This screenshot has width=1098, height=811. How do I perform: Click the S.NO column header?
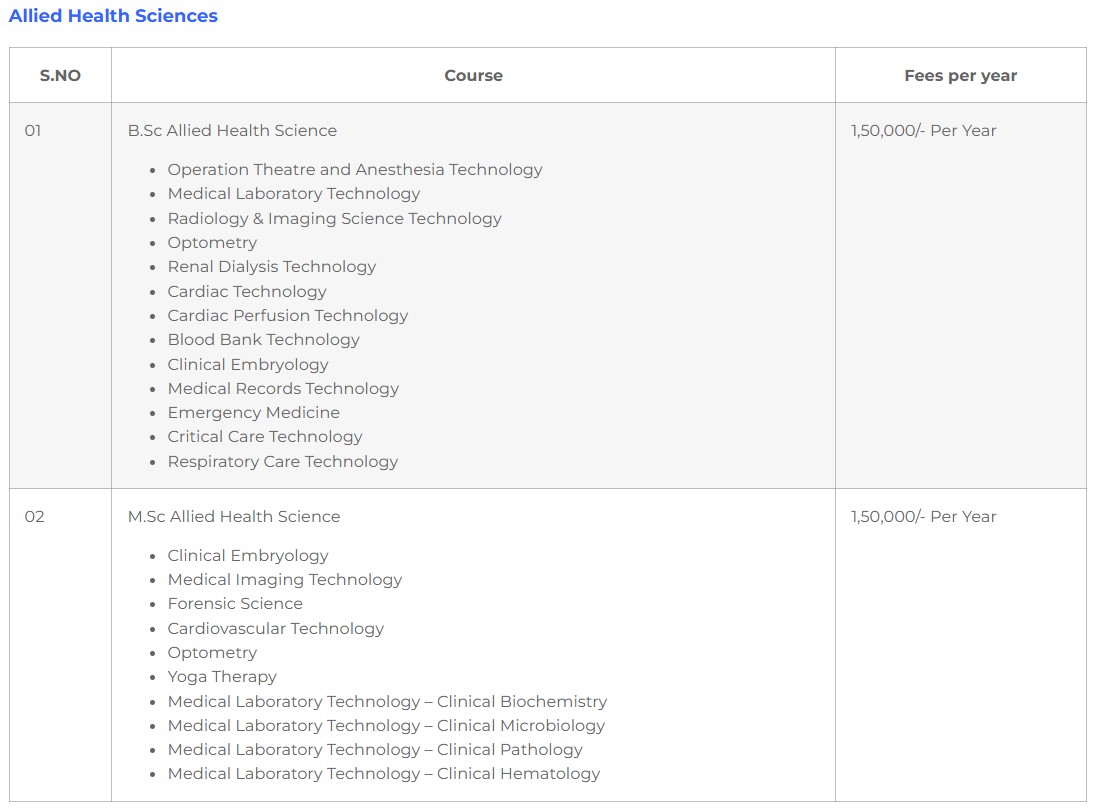point(60,75)
